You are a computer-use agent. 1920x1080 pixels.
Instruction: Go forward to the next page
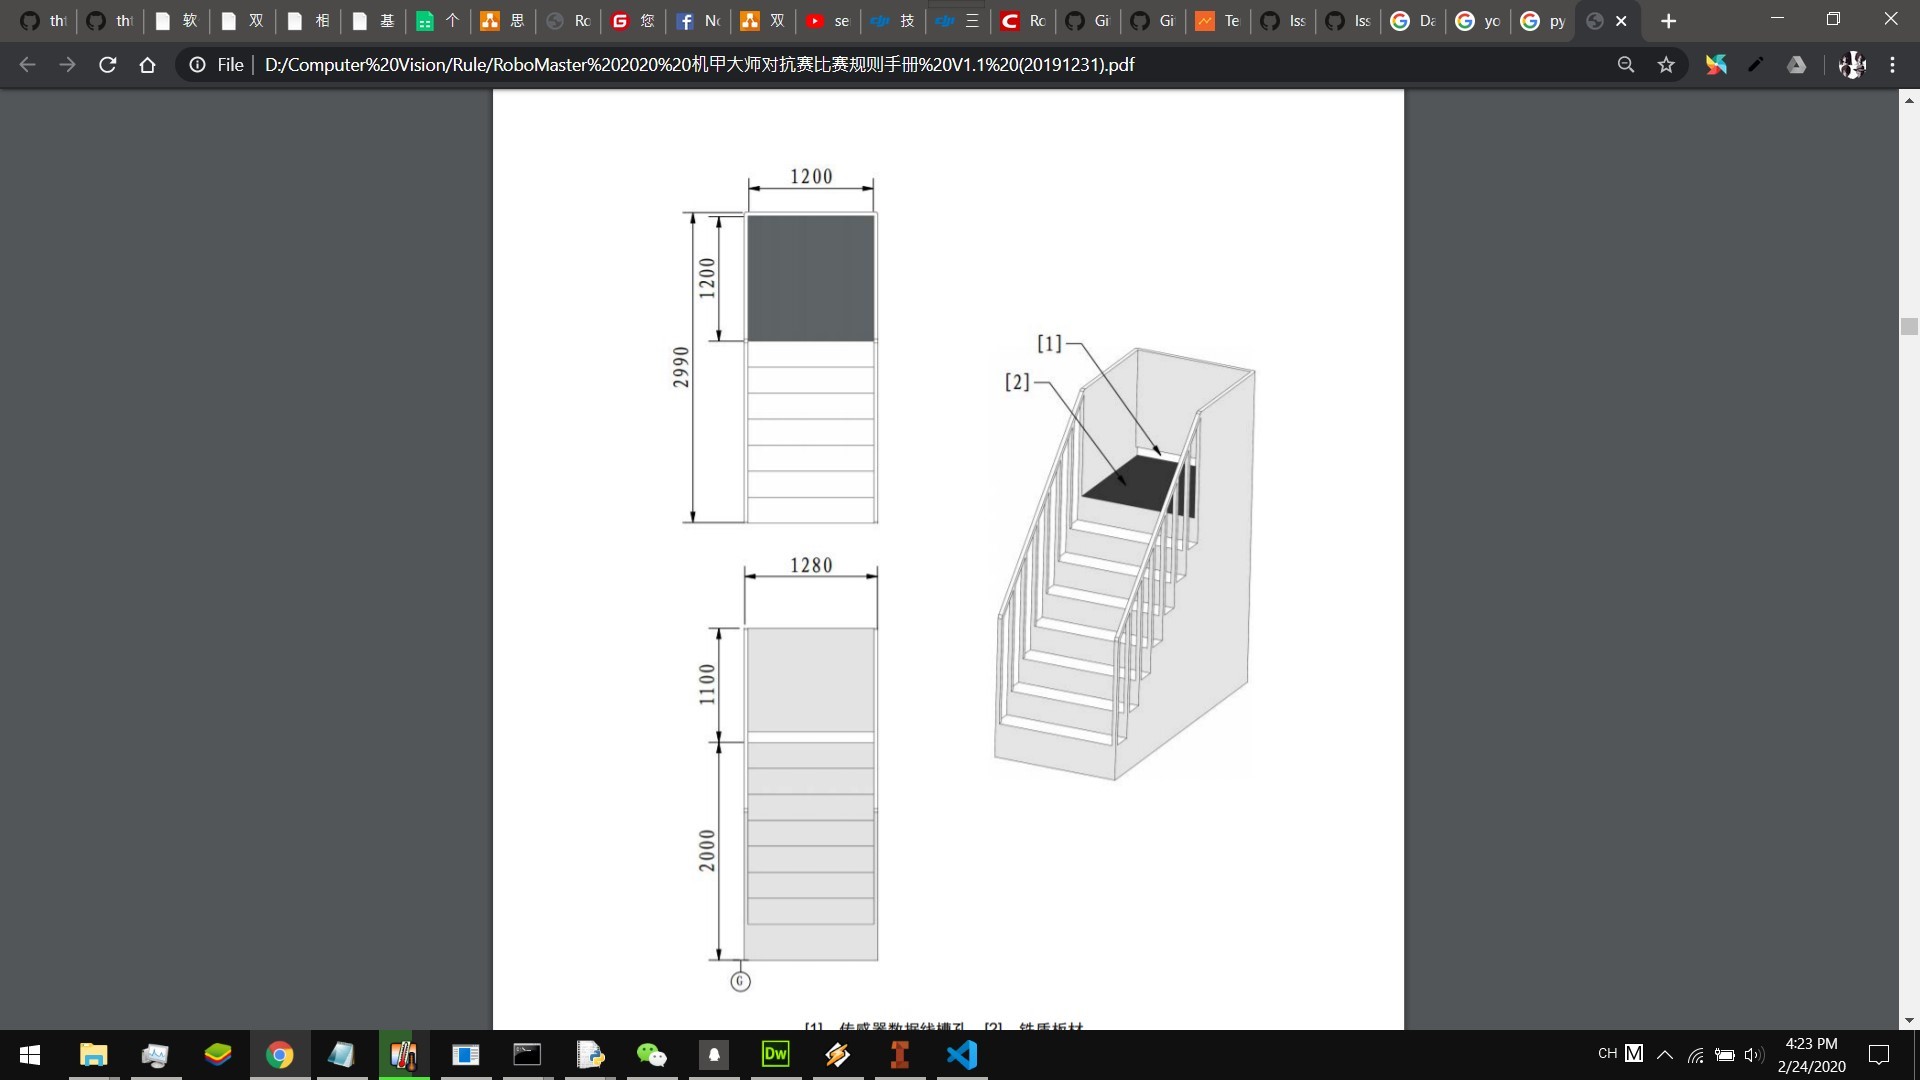pyautogui.click(x=67, y=65)
